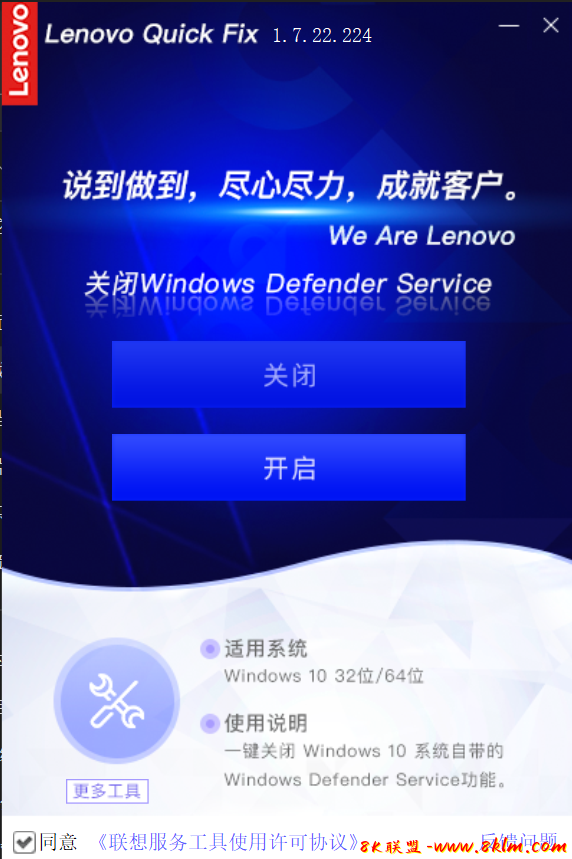Viewport: 572px width, 859px height.
Task: Click the 同意 label text
Action: (58, 841)
